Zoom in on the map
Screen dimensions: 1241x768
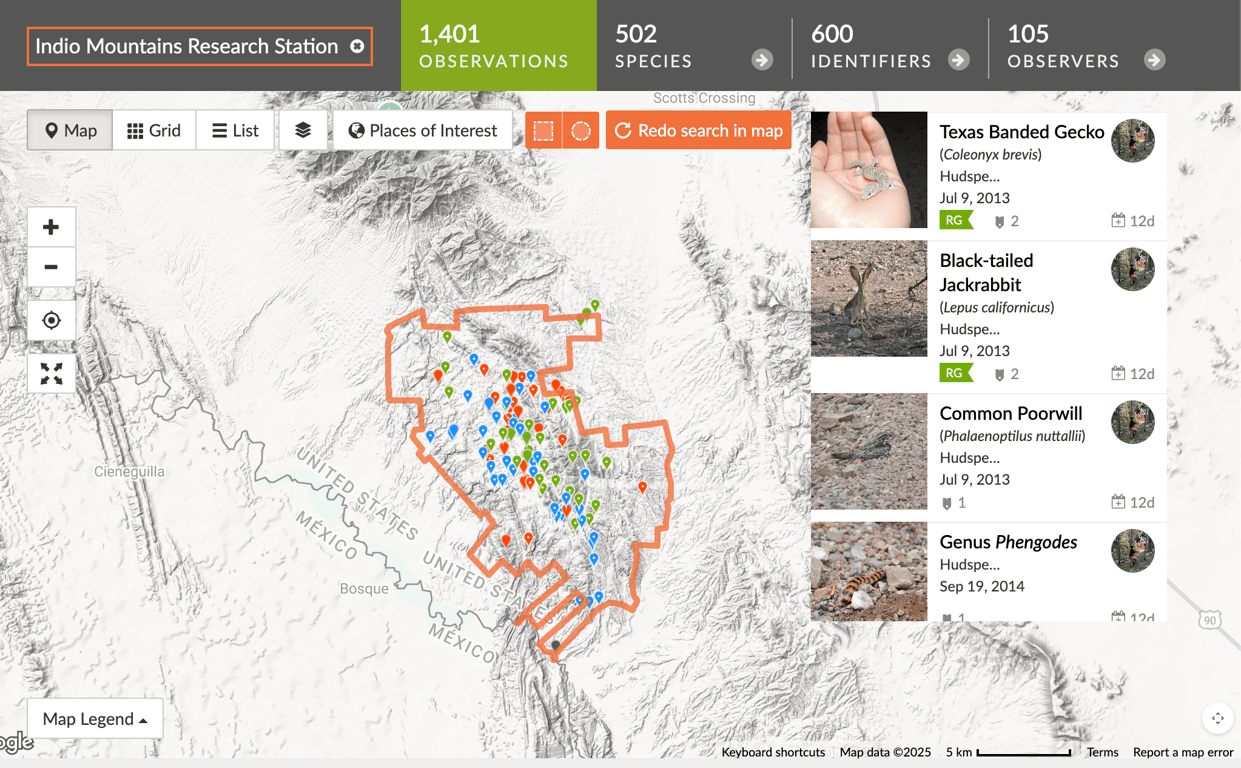click(51, 226)
